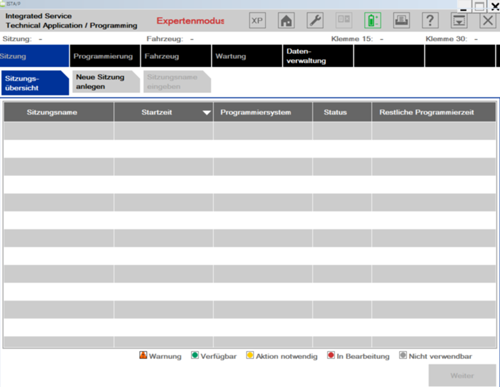
Task: Click the minimize-to-tray toolbar icon
Action: [459, 21]
